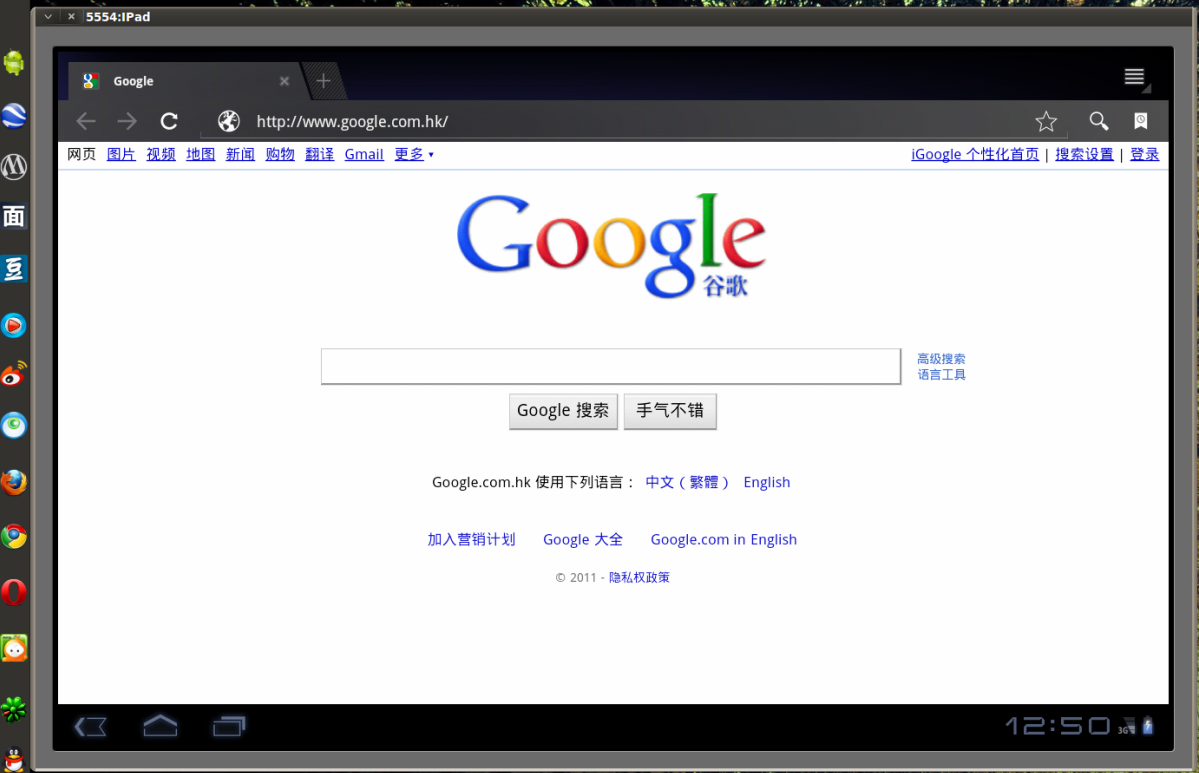Open 语言工具 link
1199x773 pixels.
[941, 375]
